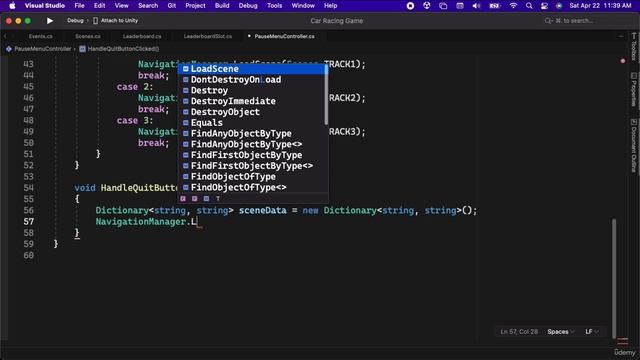Screen dimensions: 640x360
Task: Open the Edit menu
Action: 99,6
